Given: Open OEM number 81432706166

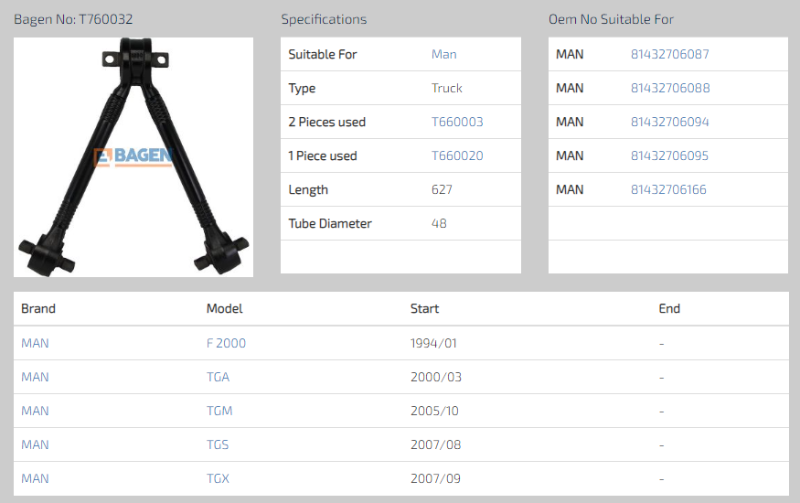Looking at the screenshot, I should tap(669, 189).
